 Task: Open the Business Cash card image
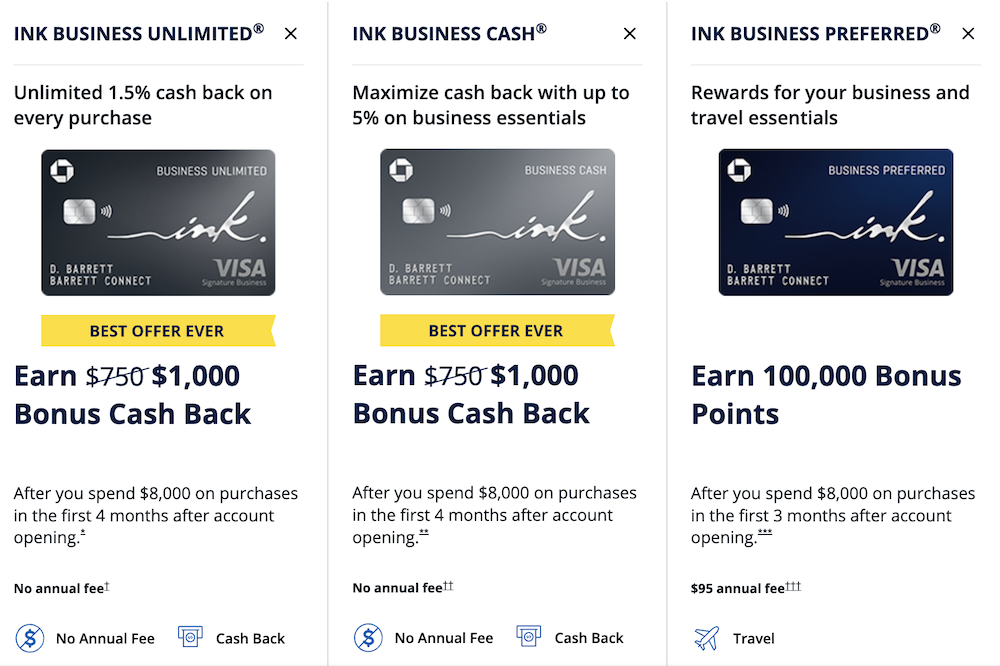(497, 222)
